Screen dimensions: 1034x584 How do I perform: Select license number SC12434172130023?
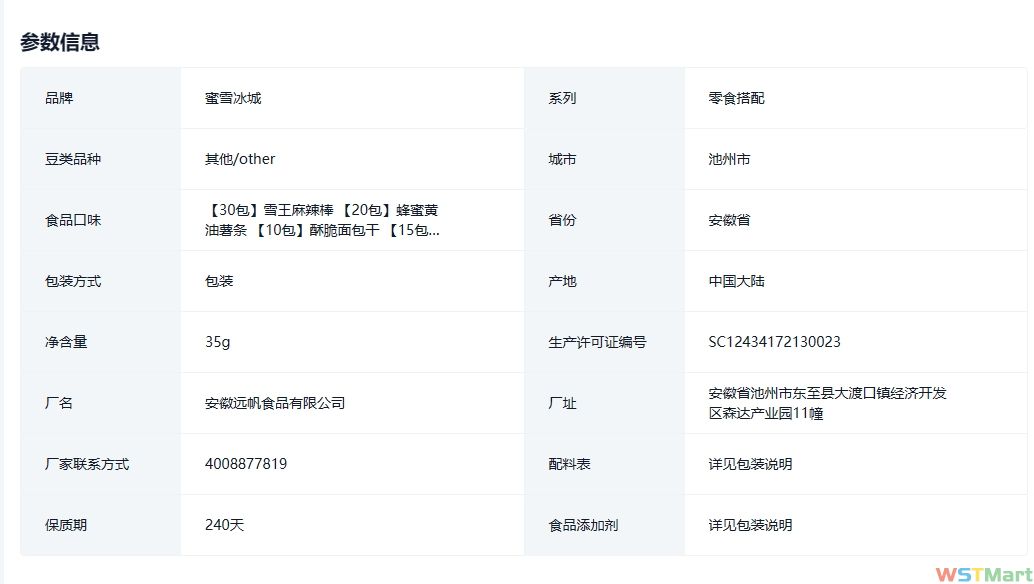[x=774, y=342]
